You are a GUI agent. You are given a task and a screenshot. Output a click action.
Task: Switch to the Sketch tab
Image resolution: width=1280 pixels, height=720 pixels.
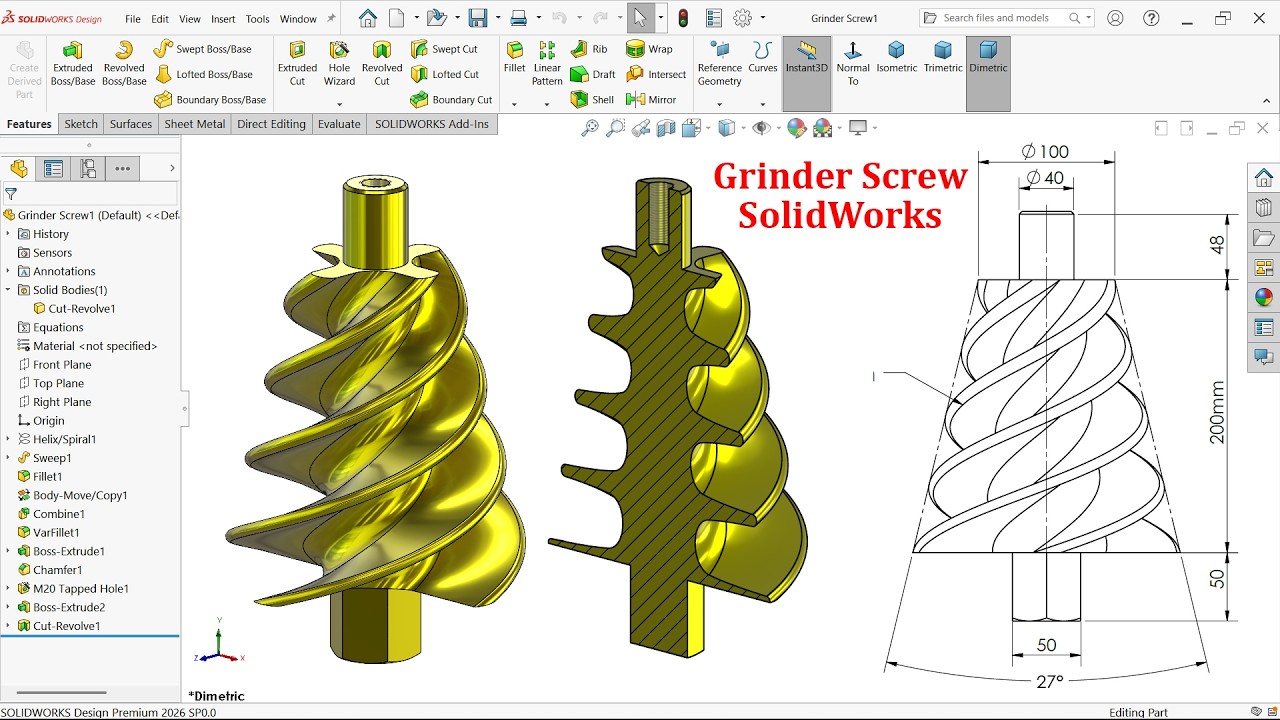coord(81,124)
